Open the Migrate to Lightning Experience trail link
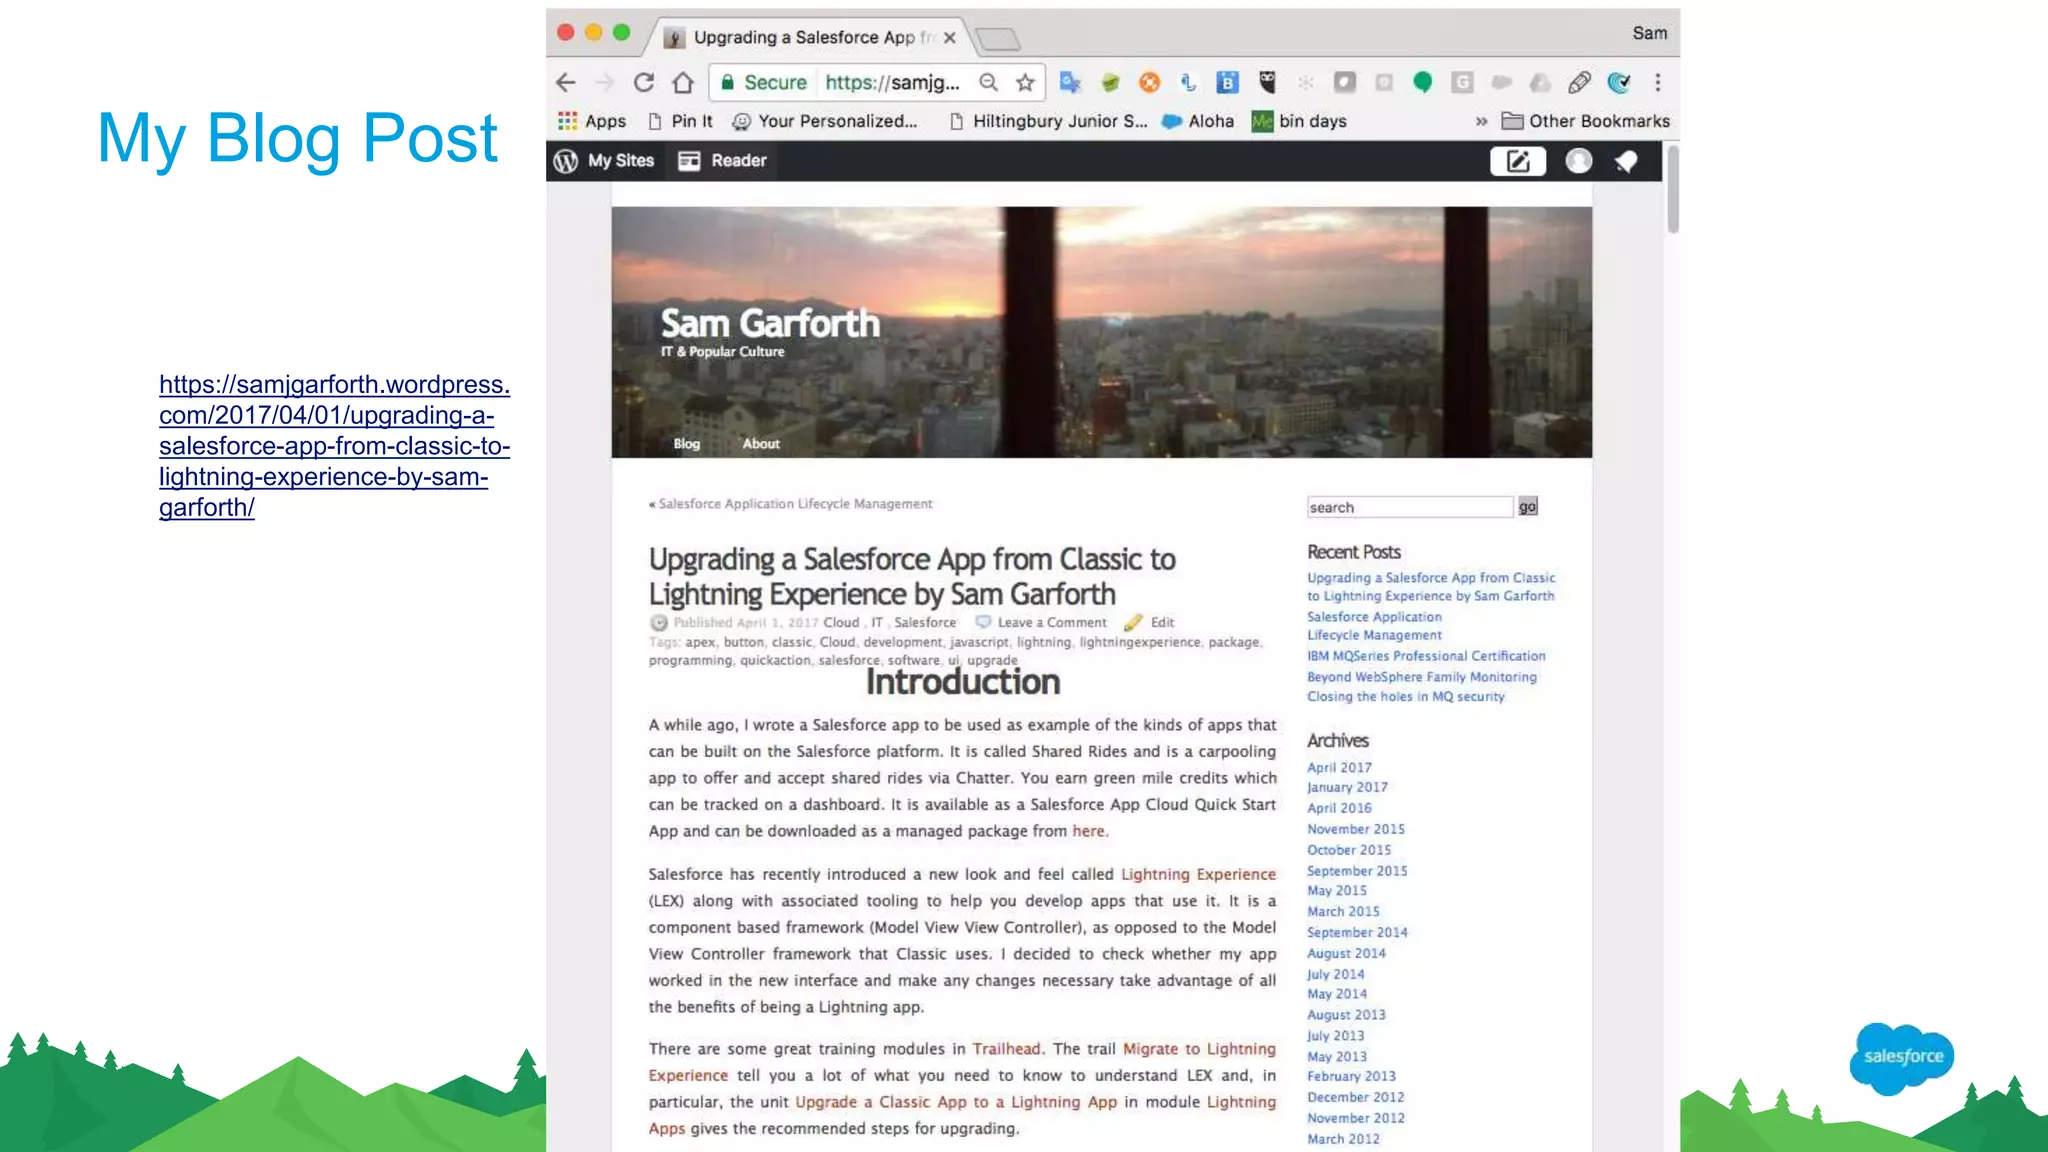The width and height of the screenshot is (2048, 1152). [x=1199, y=1049]
